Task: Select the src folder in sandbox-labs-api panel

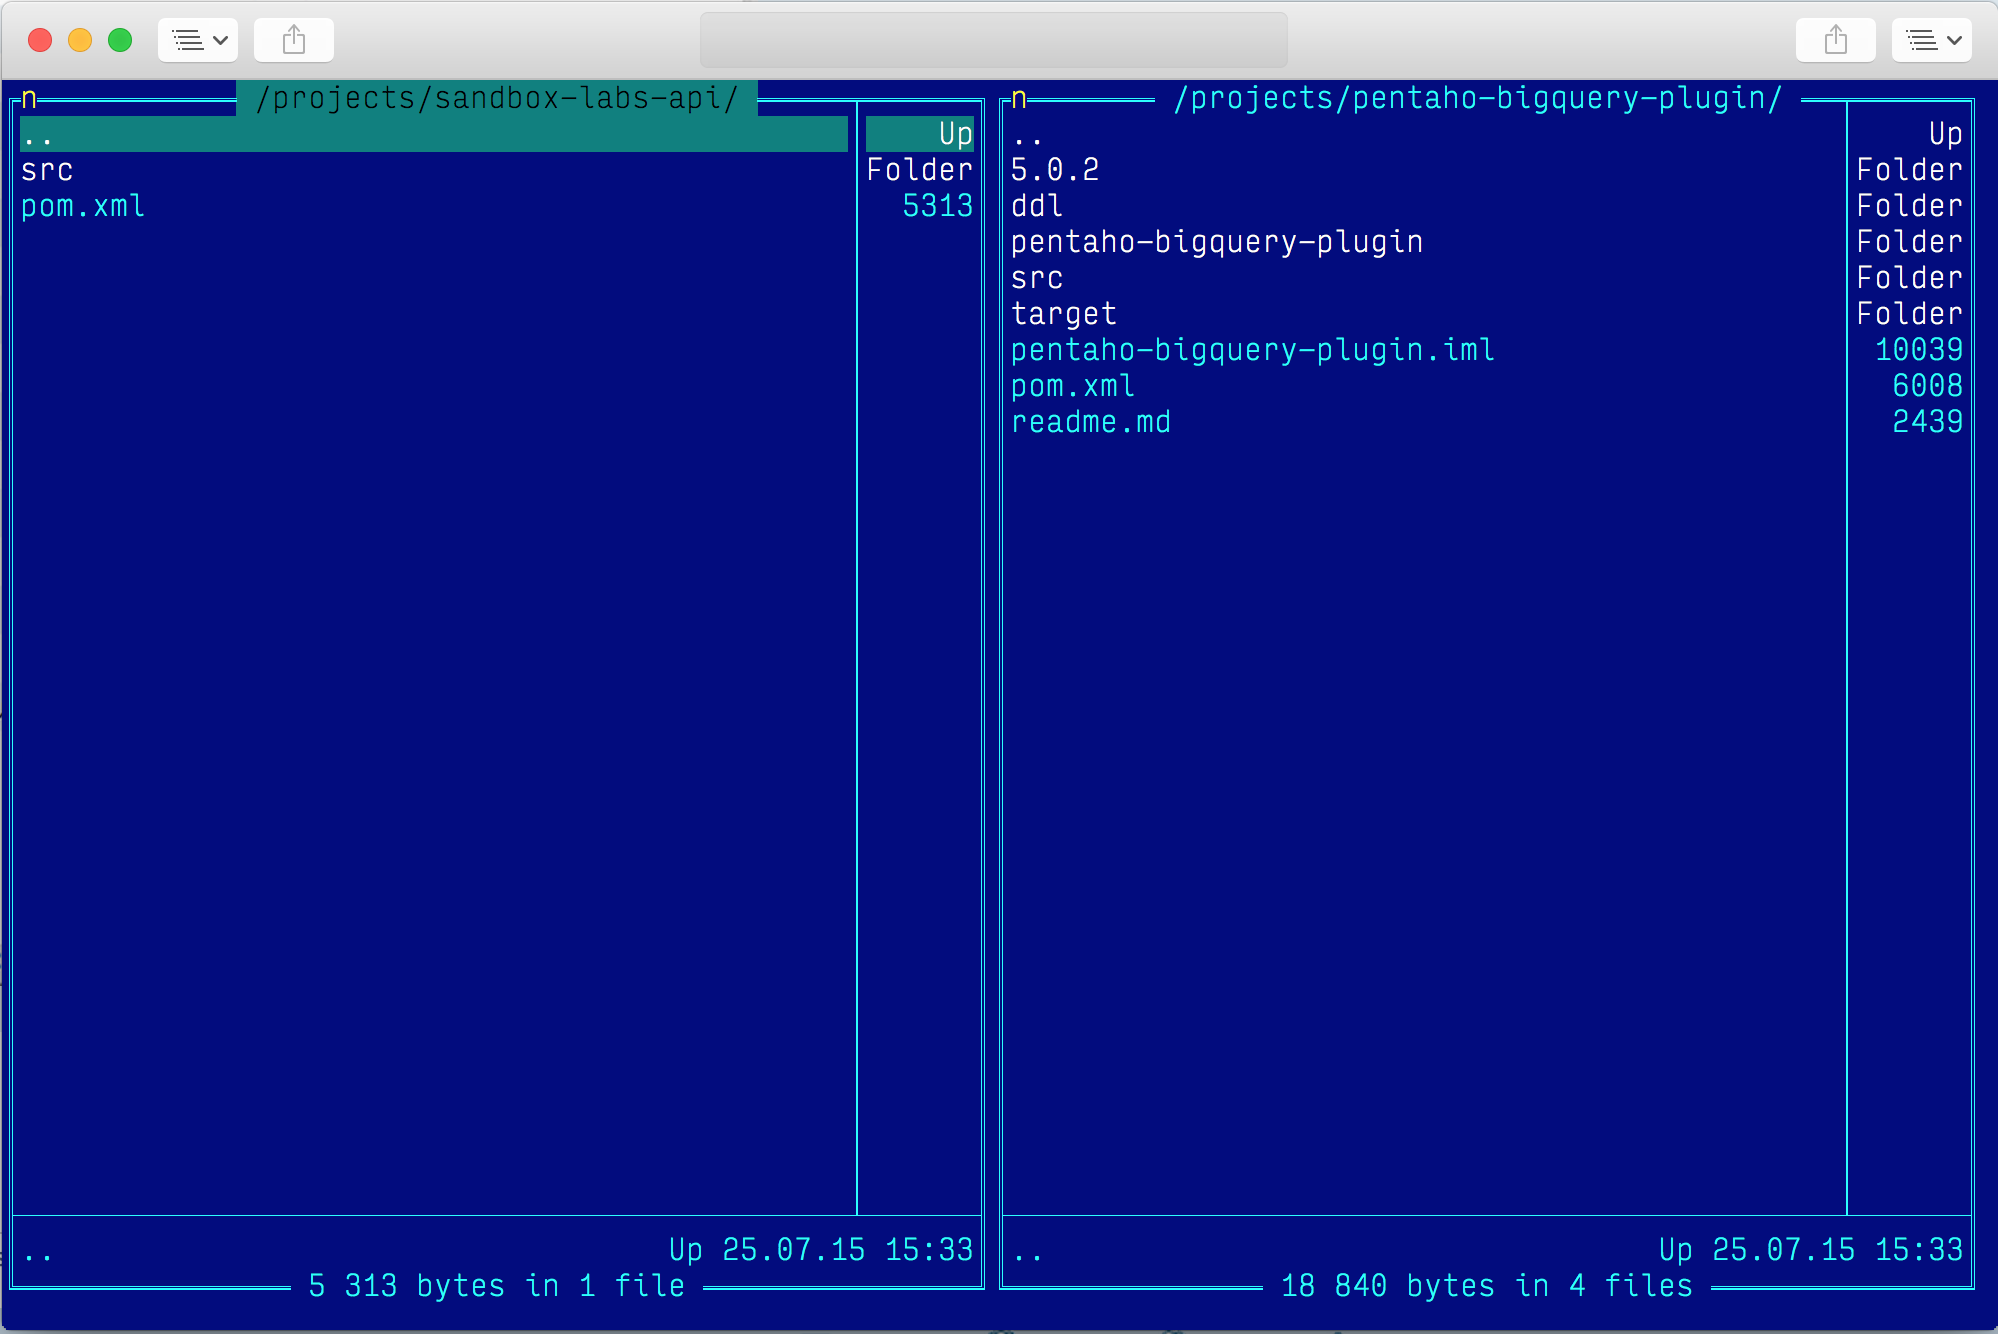Action: (47, 170)
